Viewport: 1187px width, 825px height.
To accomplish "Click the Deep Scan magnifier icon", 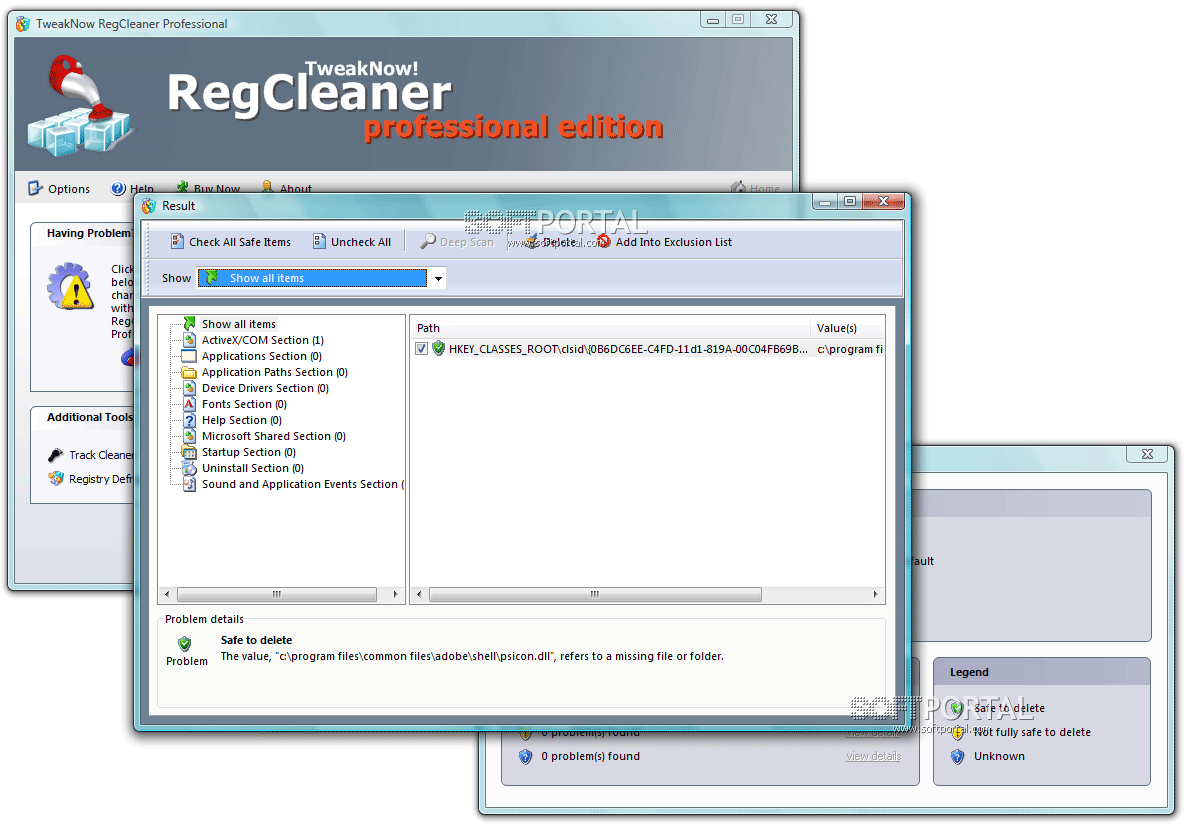I will [x=428, y=241].
